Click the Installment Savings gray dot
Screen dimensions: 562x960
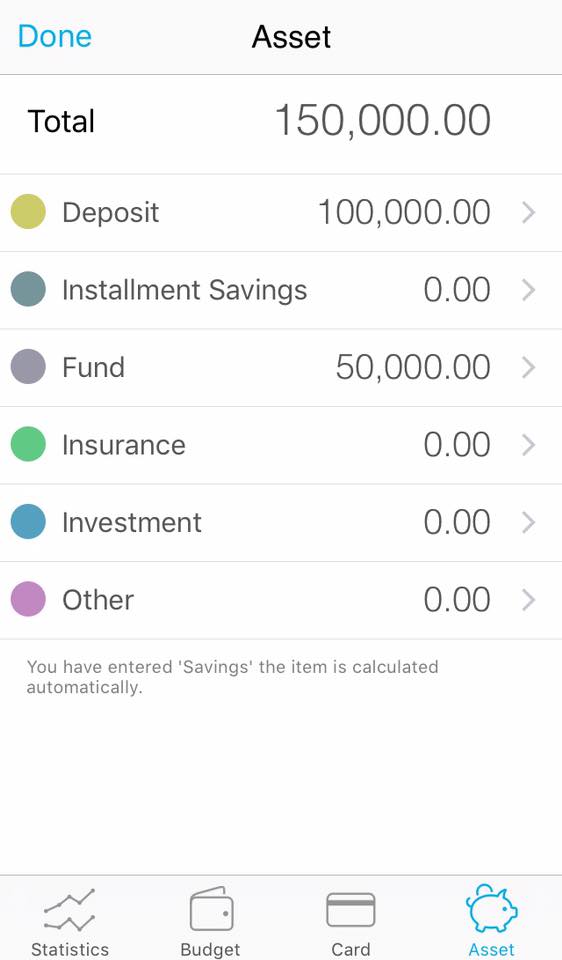[x=28, y=289]
